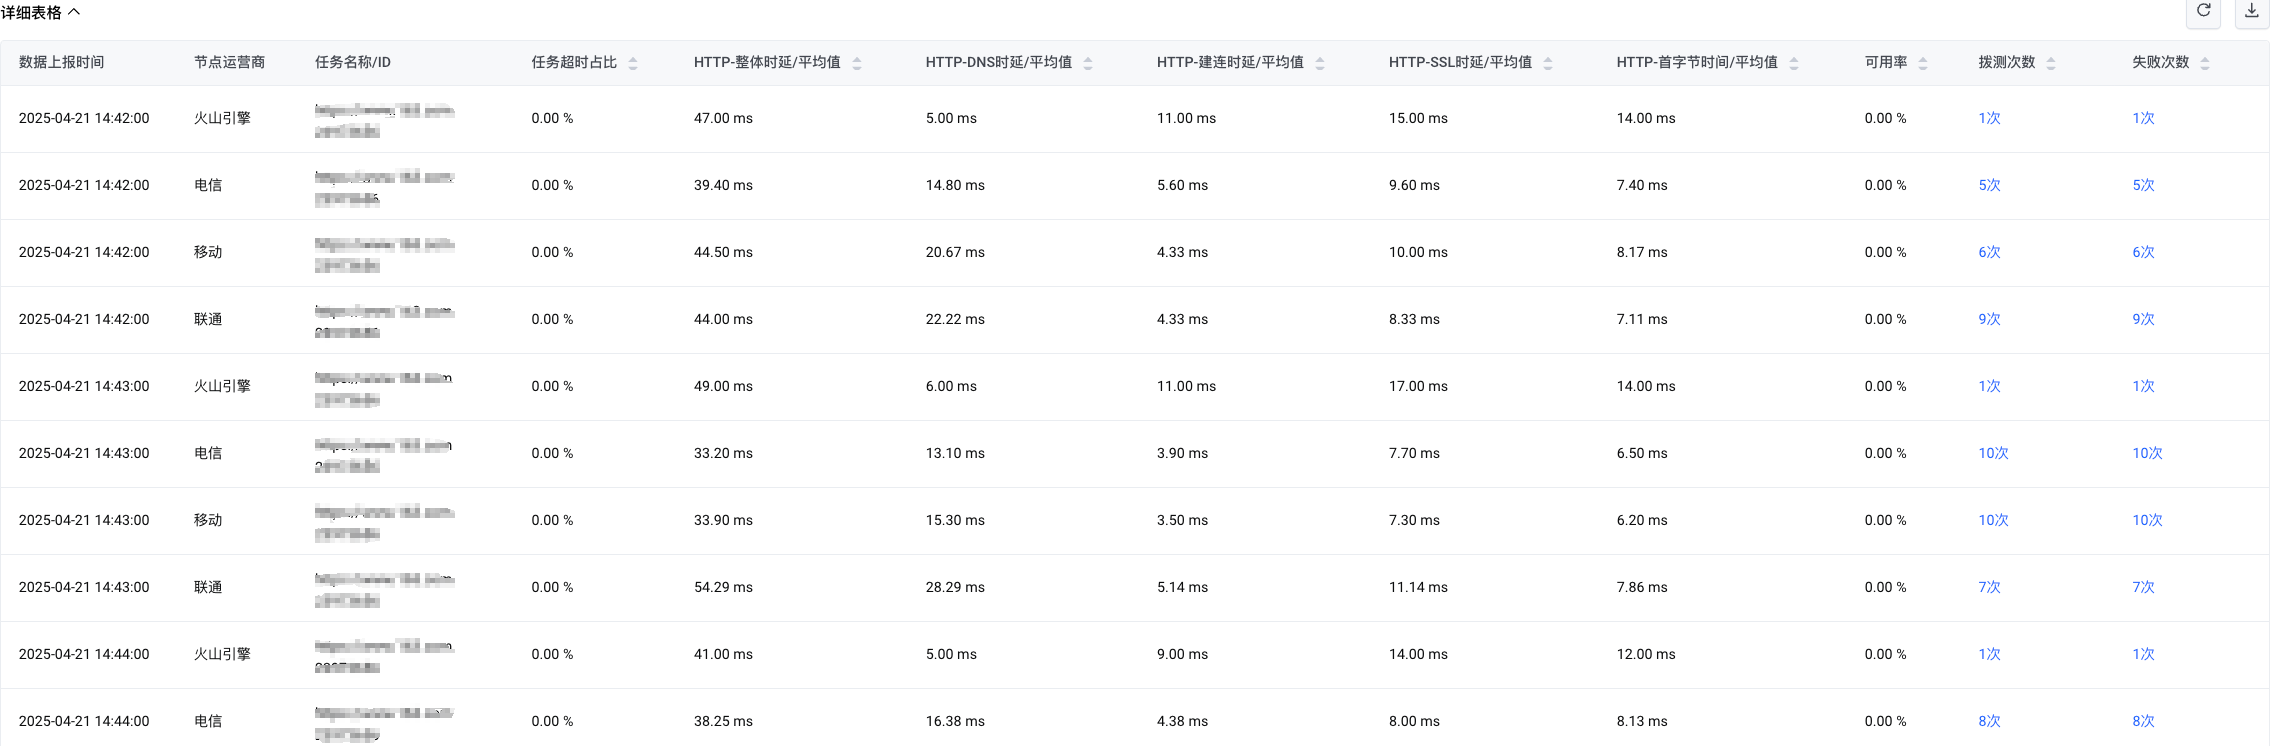Screen dimensions: 2270x746
Task: Open the 6次 link under 拨测次数
Action: [1989, 252]
